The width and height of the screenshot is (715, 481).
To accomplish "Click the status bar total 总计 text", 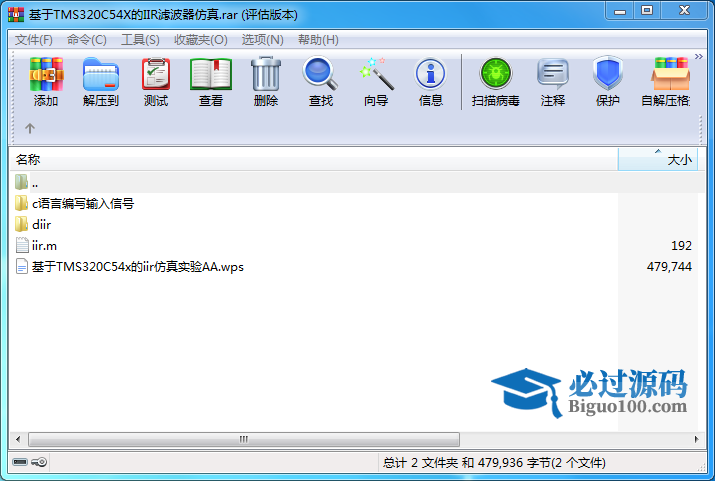I will pos(494,463).
